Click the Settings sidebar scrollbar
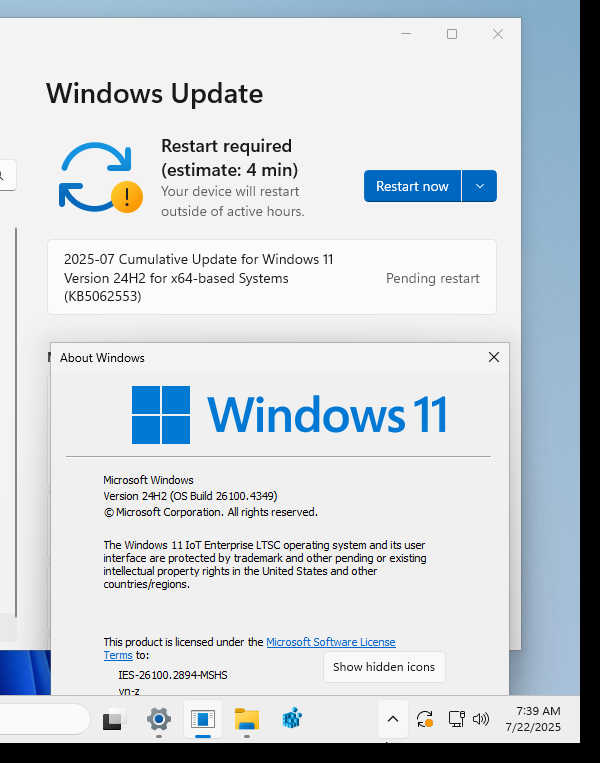Image resolution: width=600 pixels, height=763 pixels. 16,422
